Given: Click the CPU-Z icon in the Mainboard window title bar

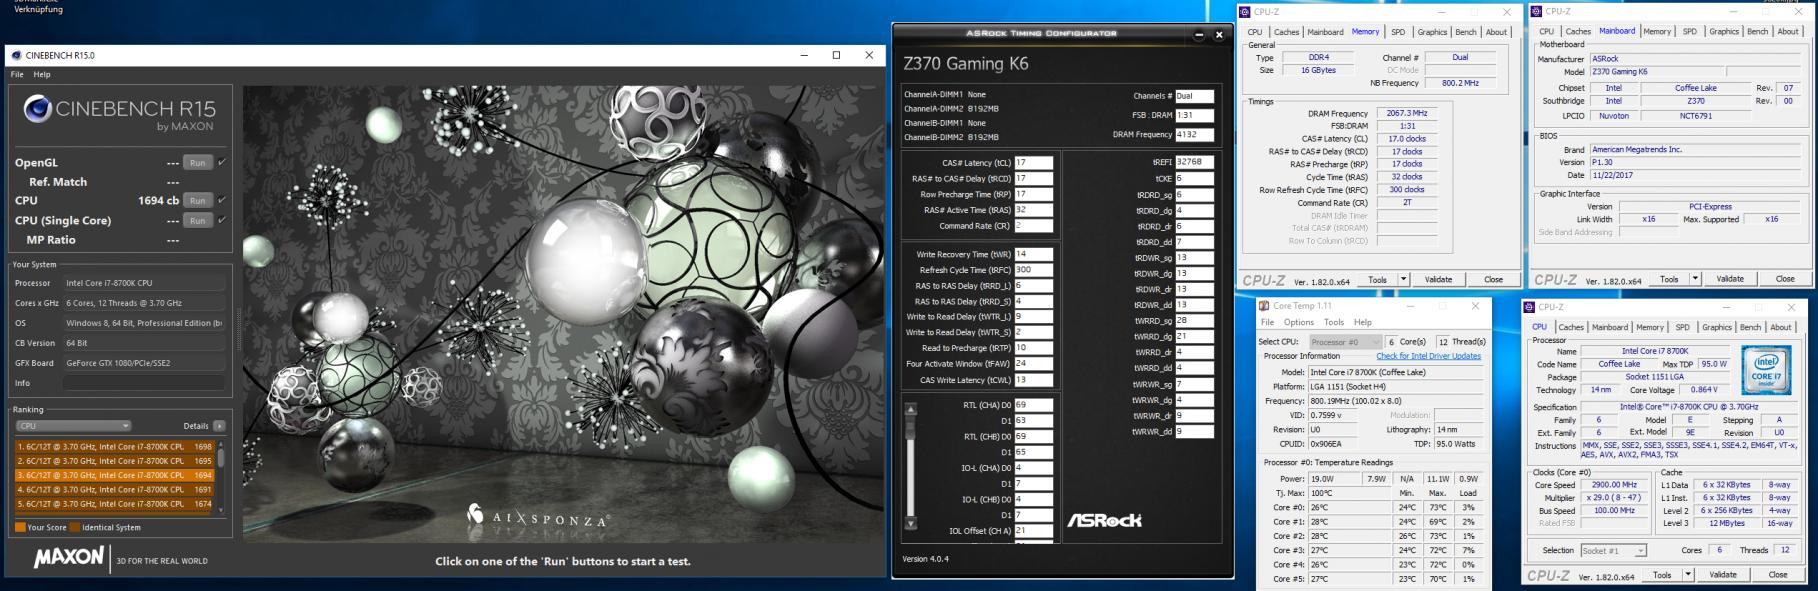Looking at the screenshot, I should [x=1536, y=12].
